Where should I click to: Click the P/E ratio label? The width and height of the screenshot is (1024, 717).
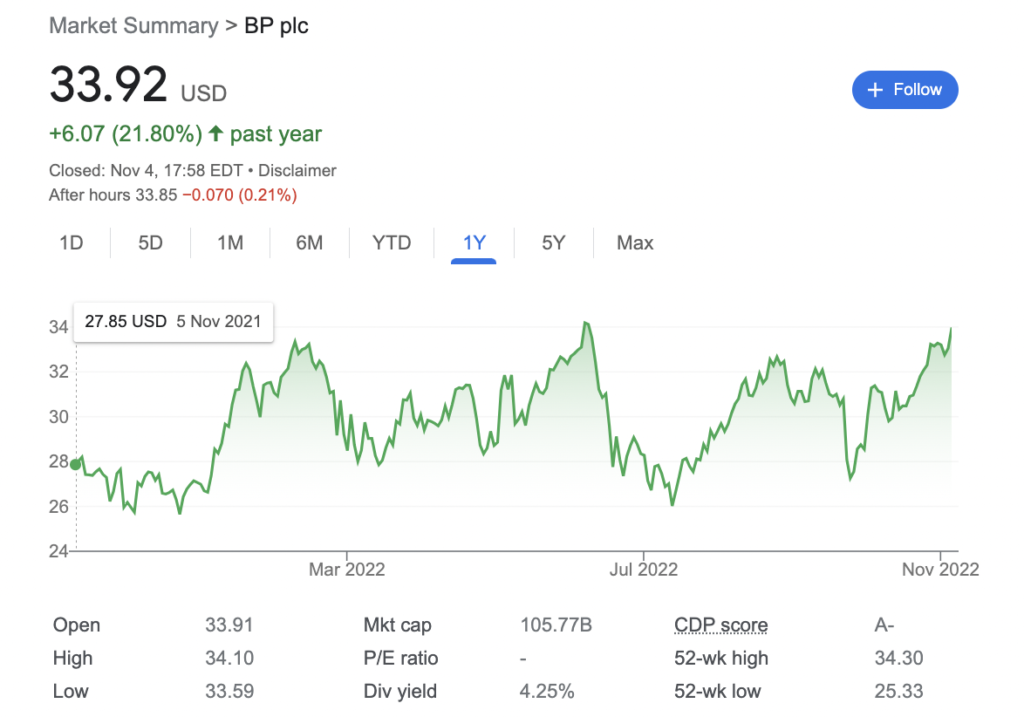(400, 658)
